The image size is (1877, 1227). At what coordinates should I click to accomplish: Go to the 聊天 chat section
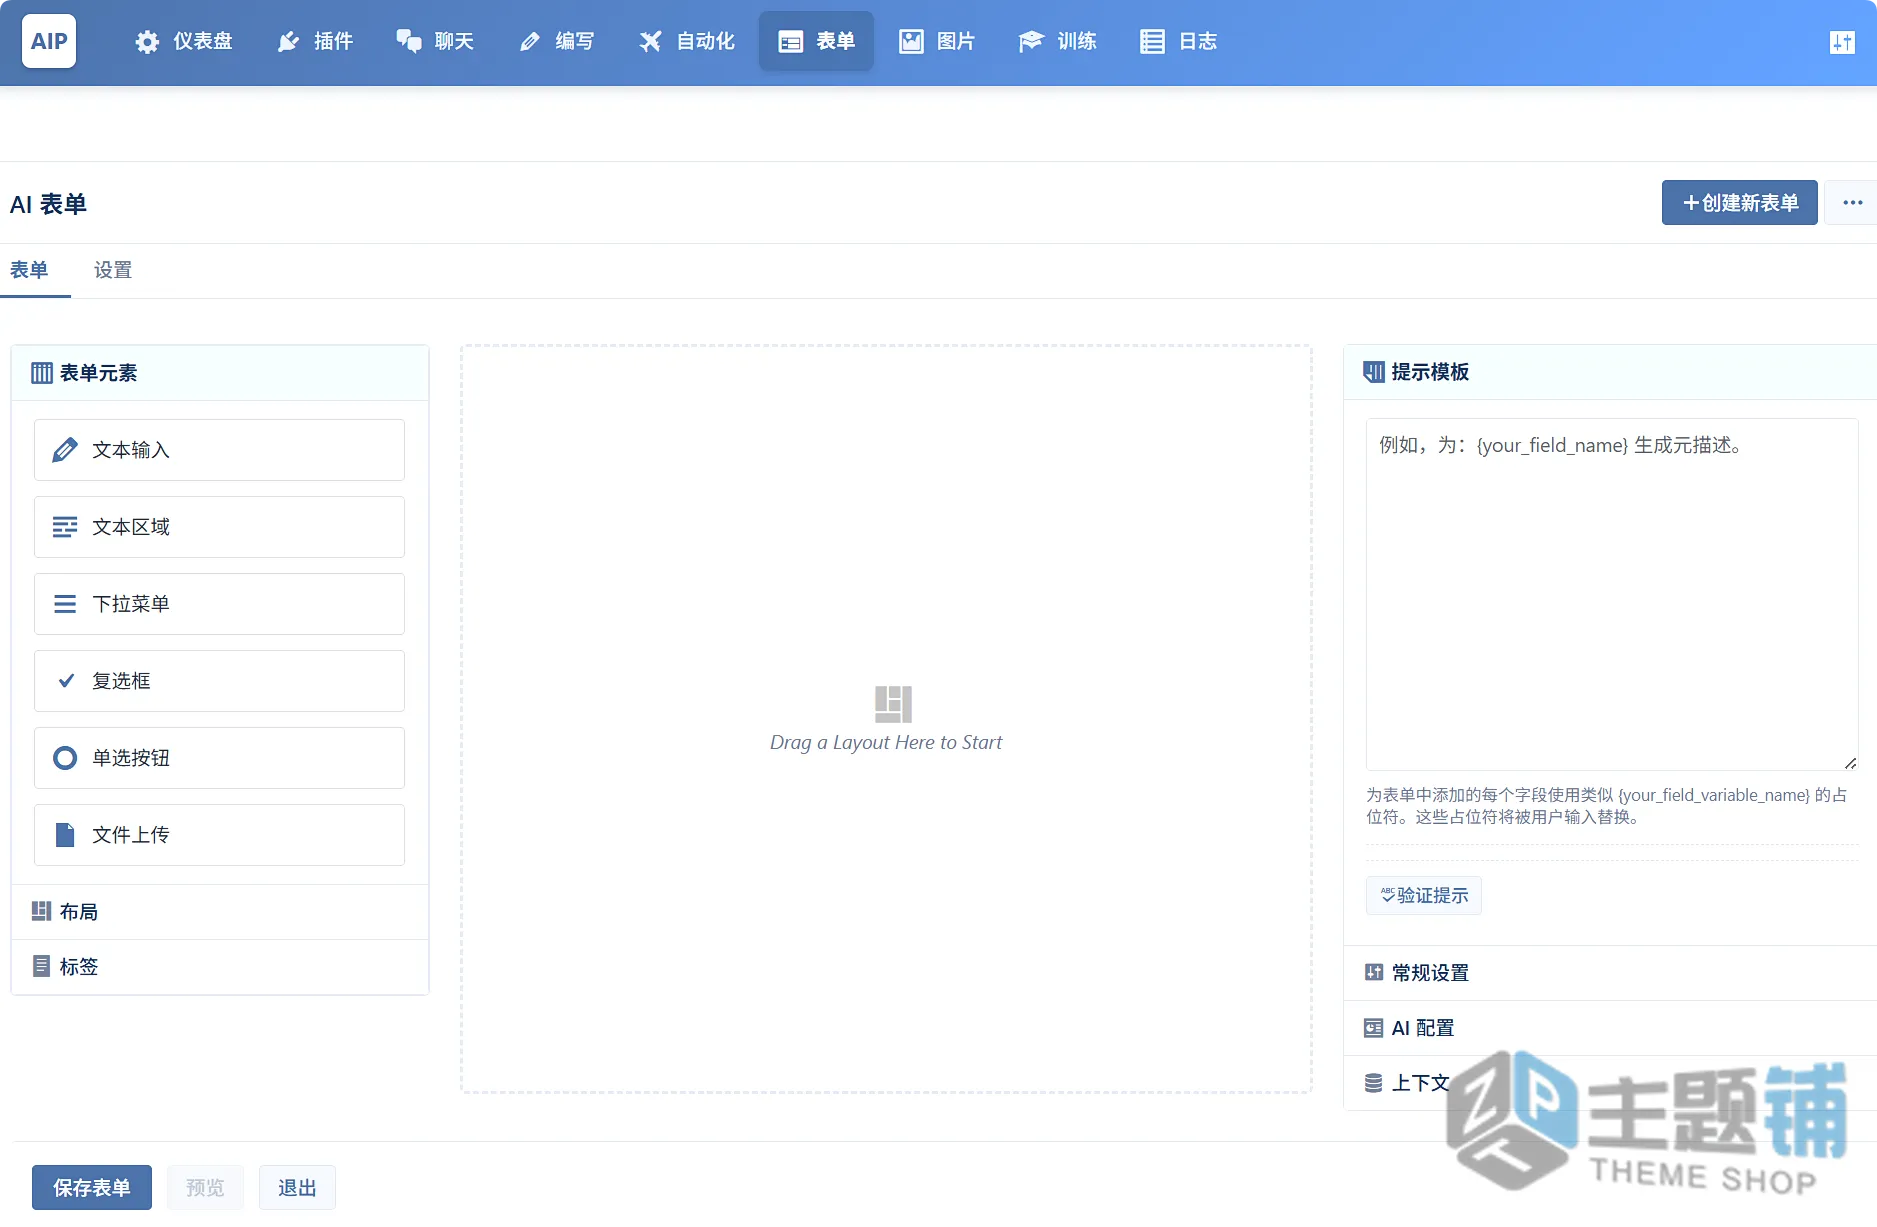tap(435, 41)
